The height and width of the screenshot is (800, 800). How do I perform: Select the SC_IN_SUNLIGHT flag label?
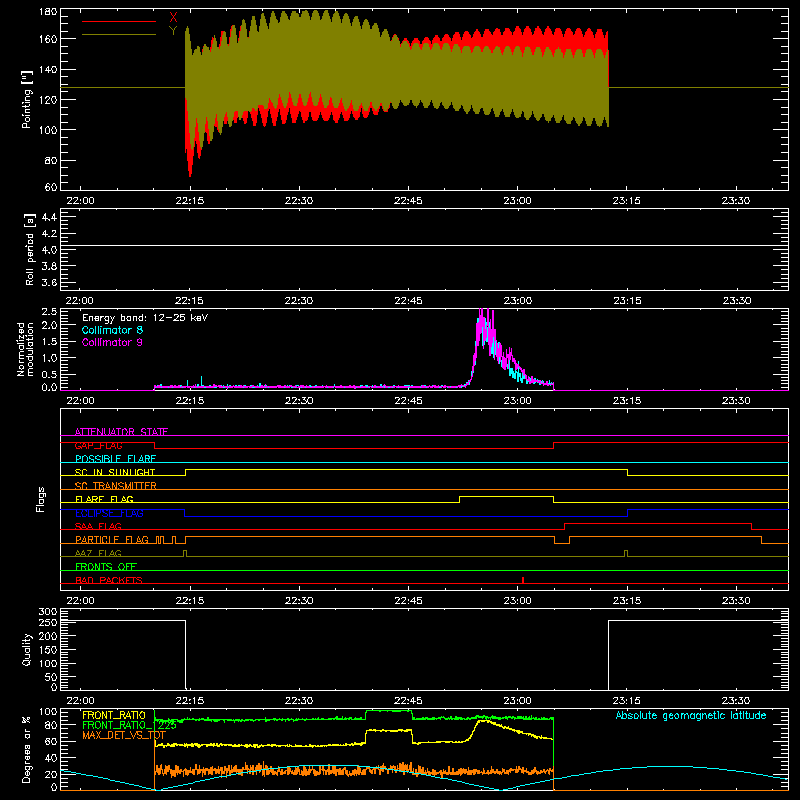coord(115,472)
